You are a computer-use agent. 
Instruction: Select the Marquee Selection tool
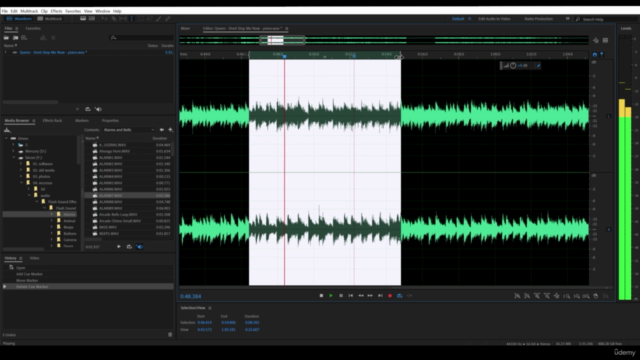pyautogui.click(x=140, y=19)
